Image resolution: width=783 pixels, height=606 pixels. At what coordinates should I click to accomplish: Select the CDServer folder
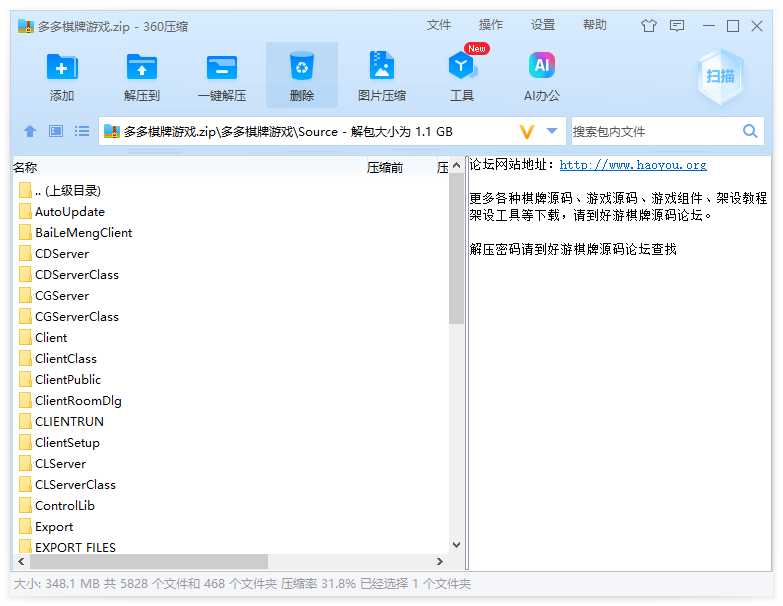coord(54,254)
